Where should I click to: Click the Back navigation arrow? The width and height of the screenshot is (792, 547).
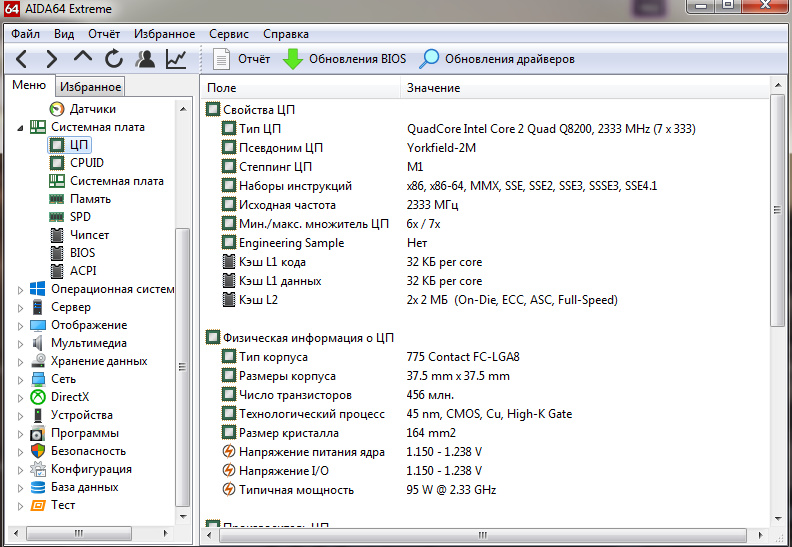21,60
